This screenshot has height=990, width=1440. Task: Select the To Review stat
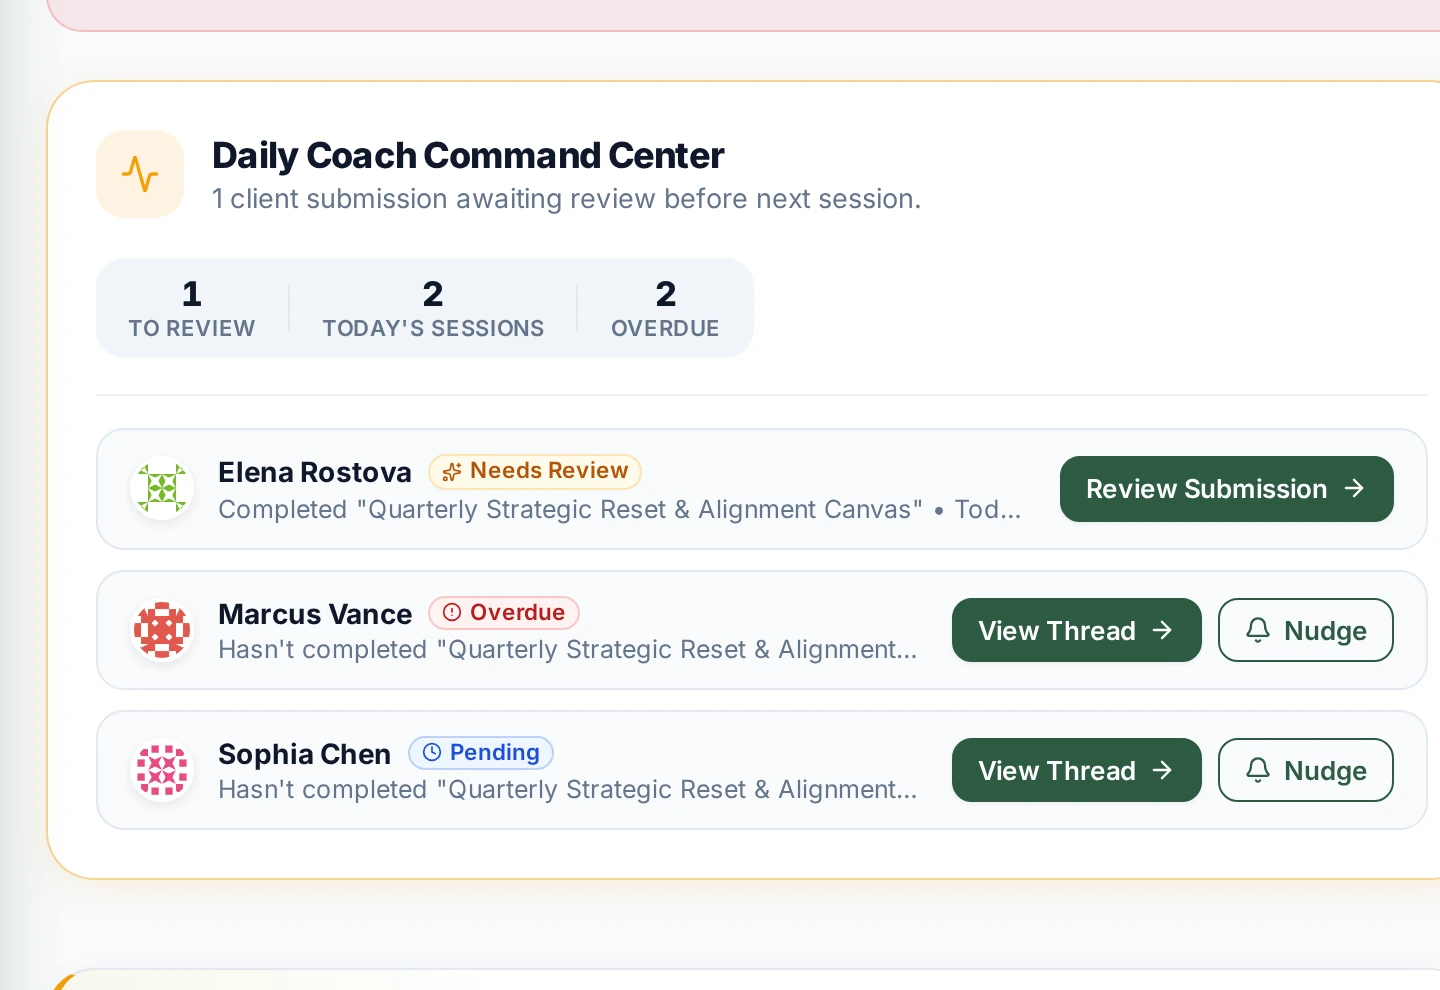pos(192,308)
